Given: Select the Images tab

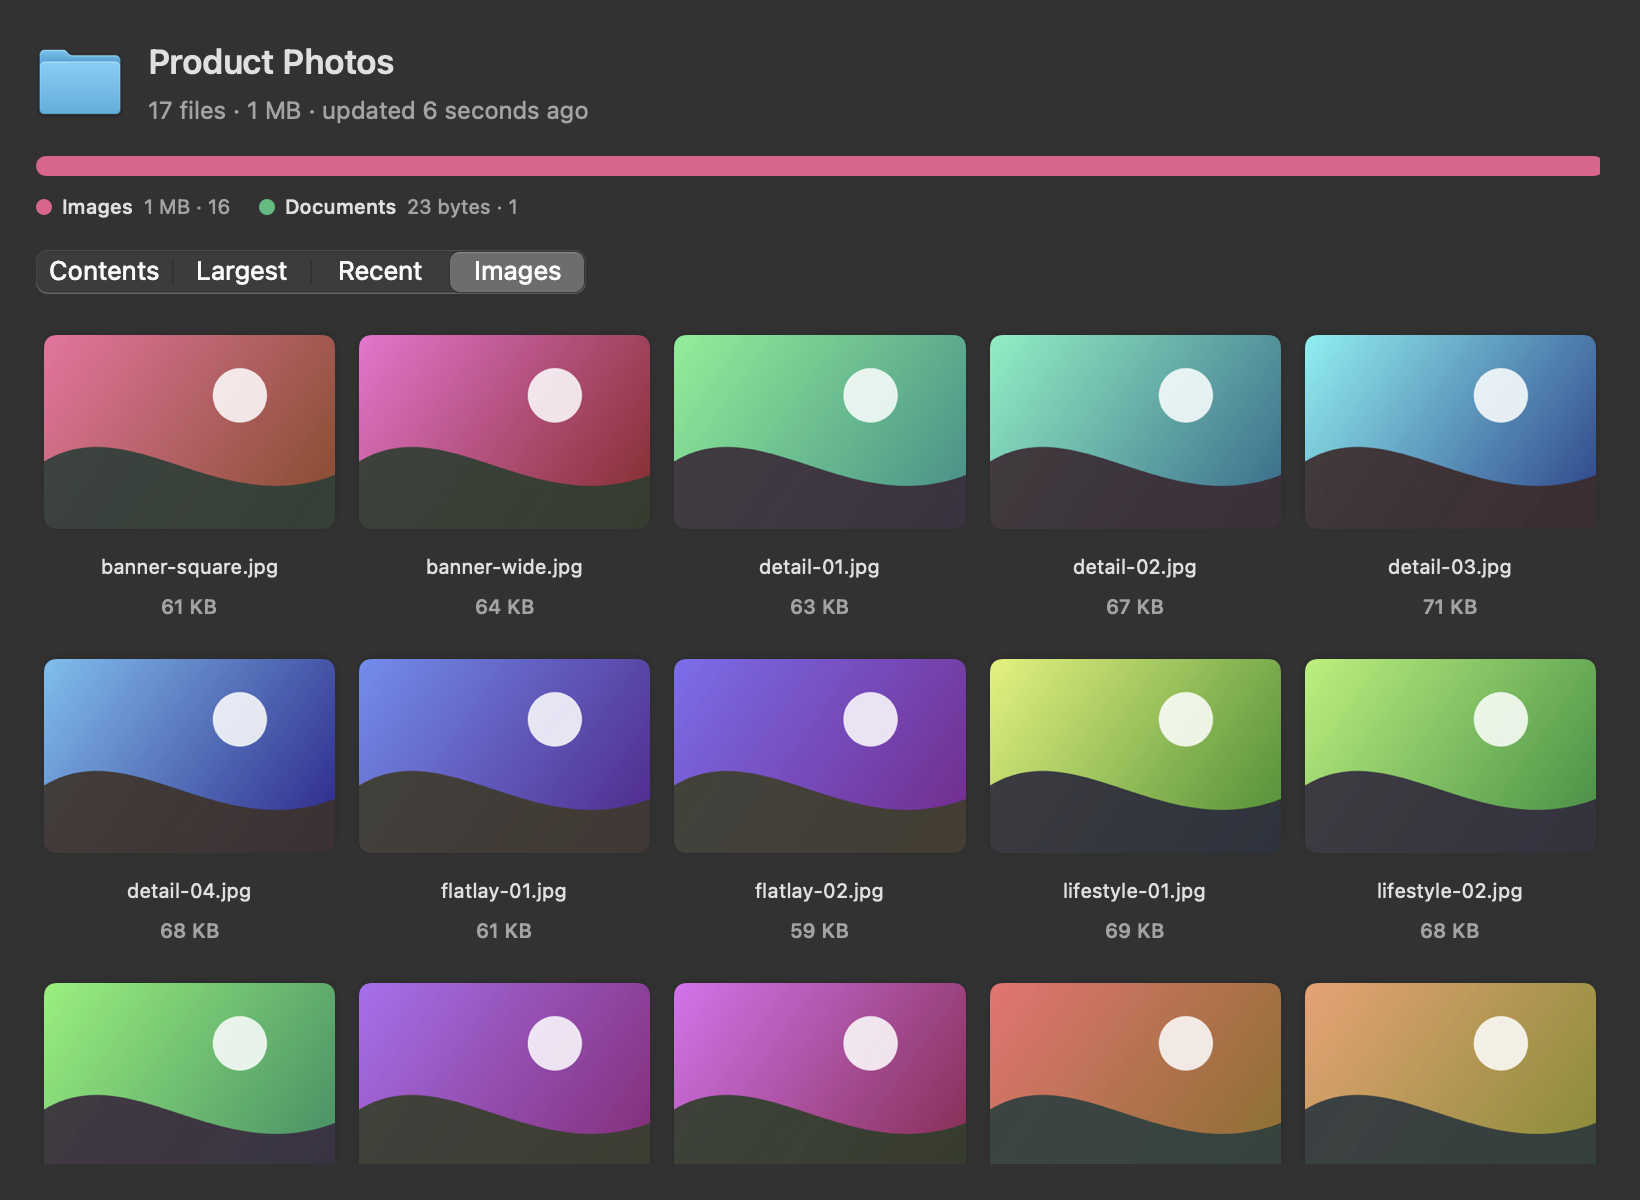Looking at the screenshot, I should point(517,271).
